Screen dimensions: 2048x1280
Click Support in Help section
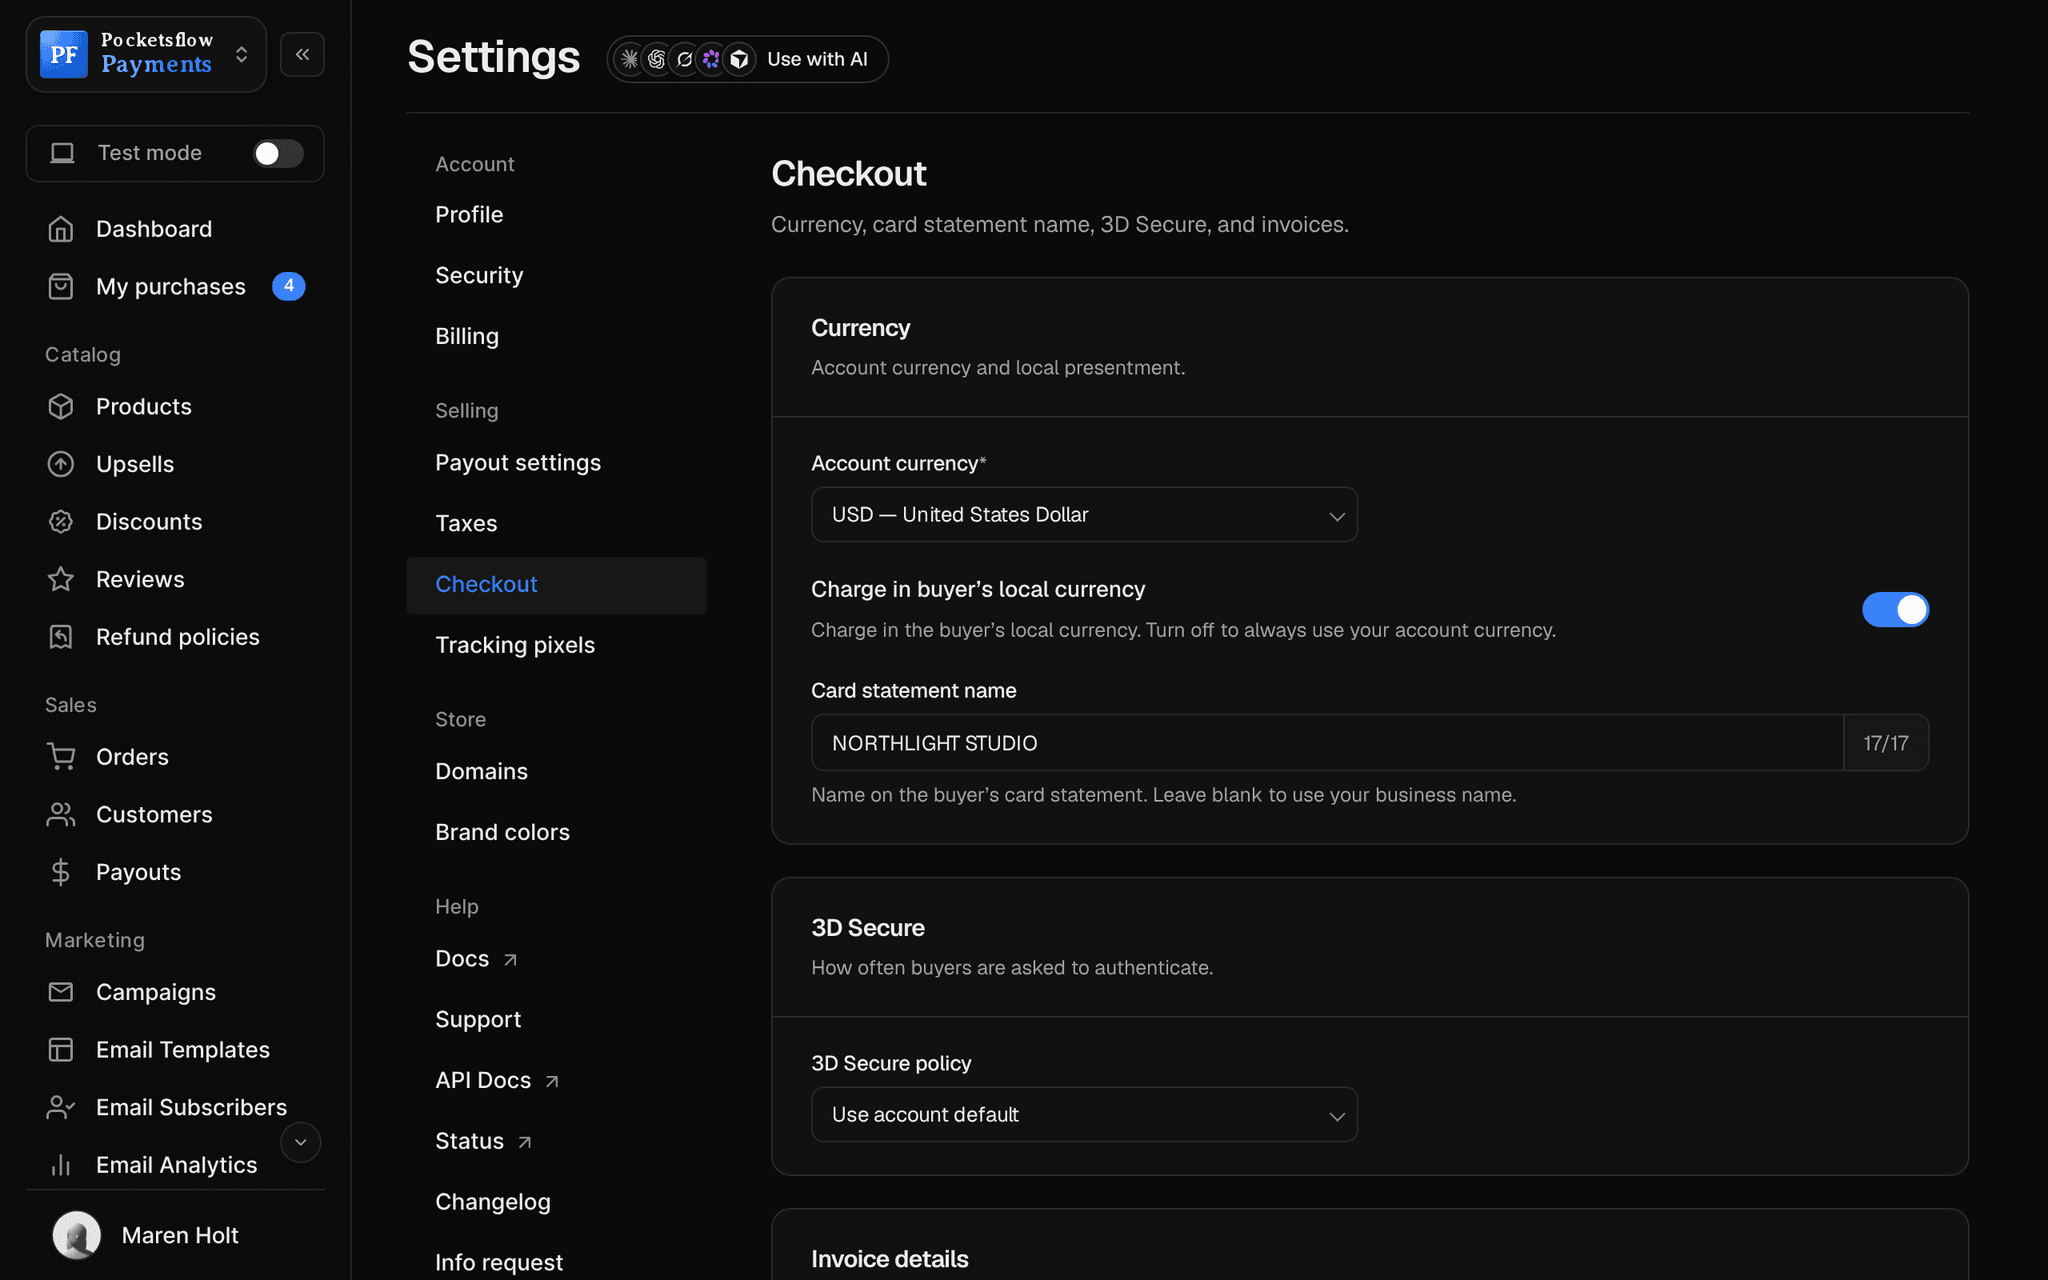(x=478, y=1020)
